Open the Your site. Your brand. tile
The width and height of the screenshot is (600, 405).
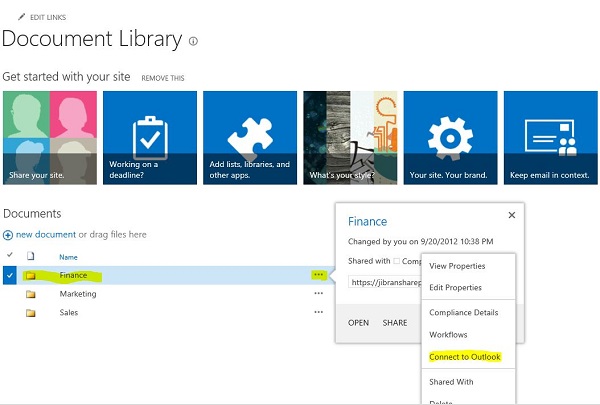449,137
